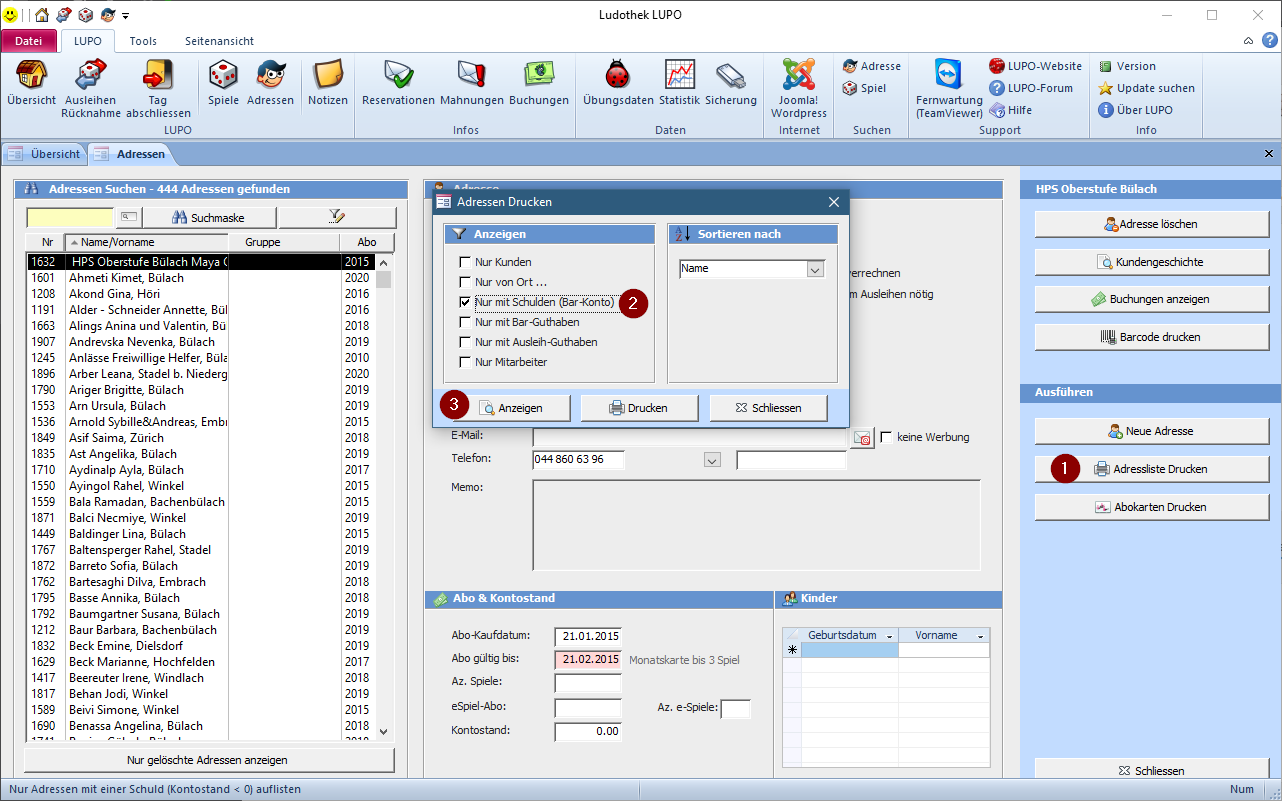Click the Abo-Kaufdatum date field
Image resolution: width=1282 pixels, height=801 pixels.
588,636
